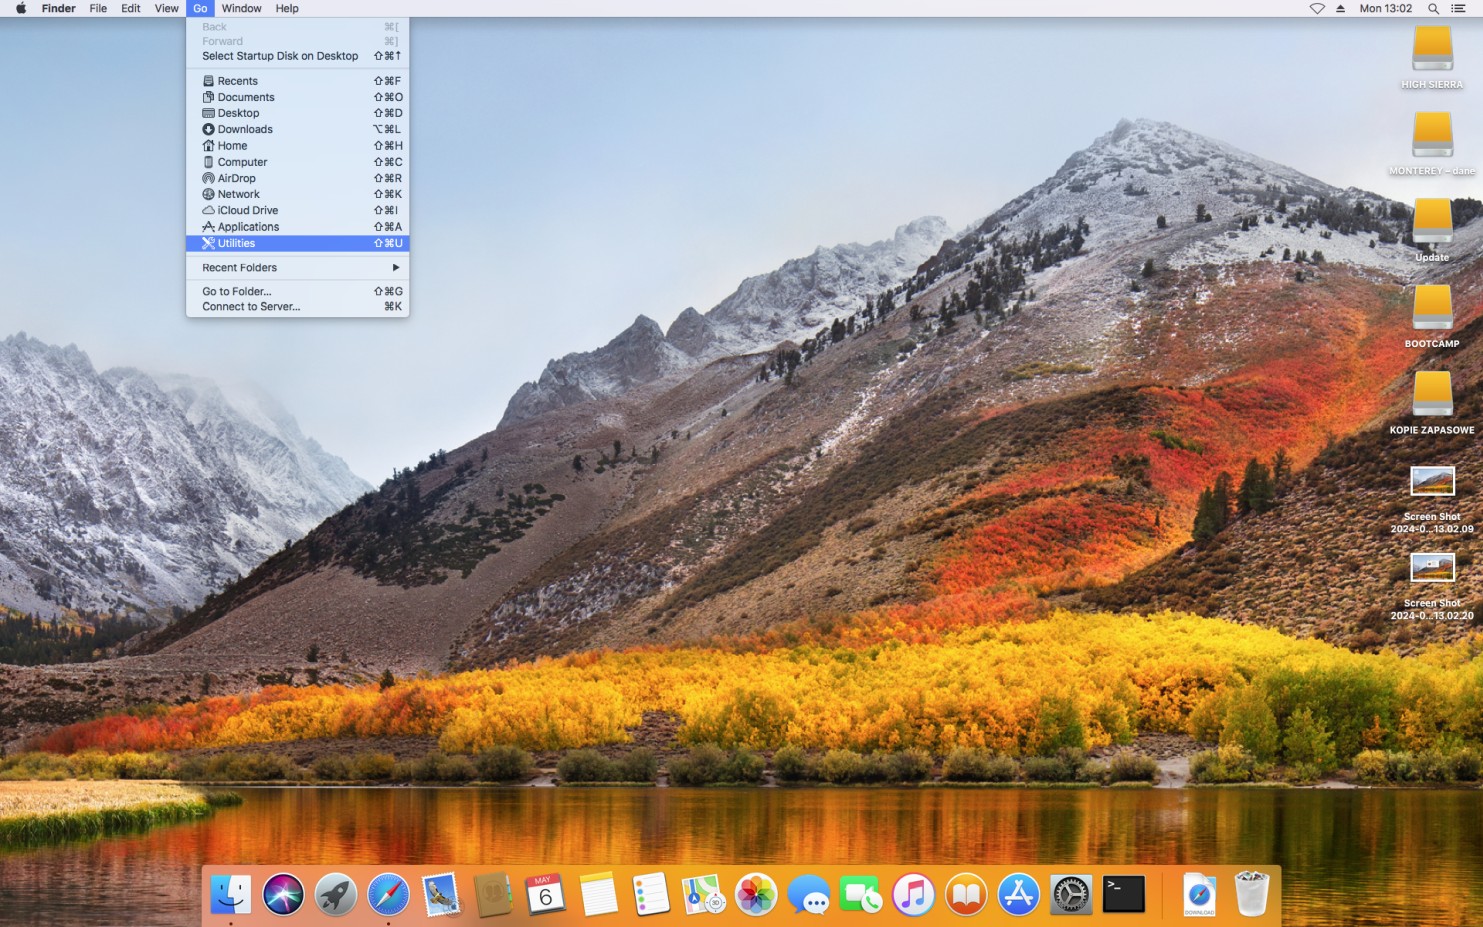1483x927 pixels.
Task: Choose Downloads in Go menu
Action: 297,129
